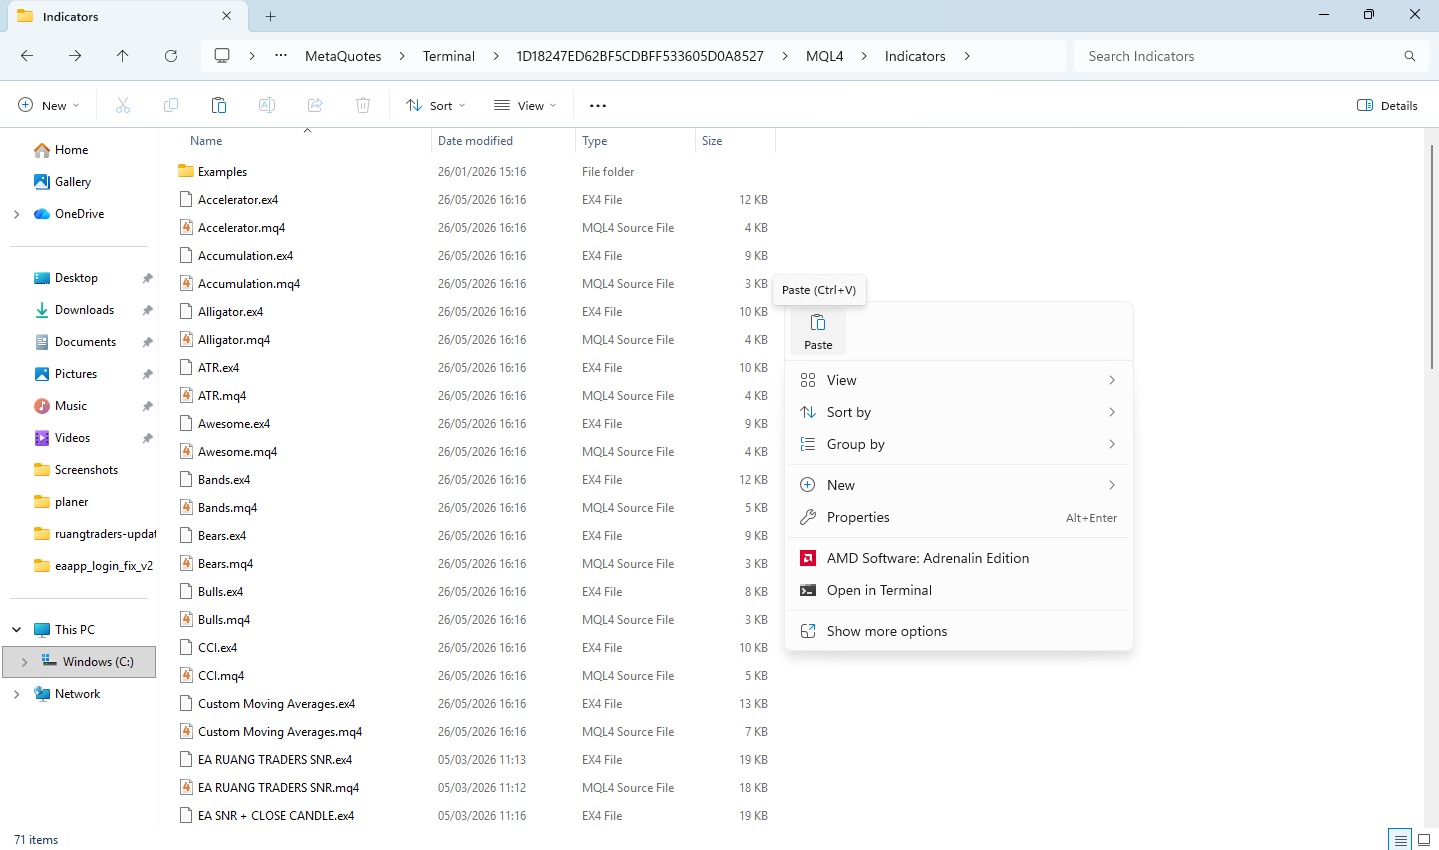The height and width of the screenshot is (850, 1439).
Task: Open Downloads in the sidebar
Action: [84, 310]
